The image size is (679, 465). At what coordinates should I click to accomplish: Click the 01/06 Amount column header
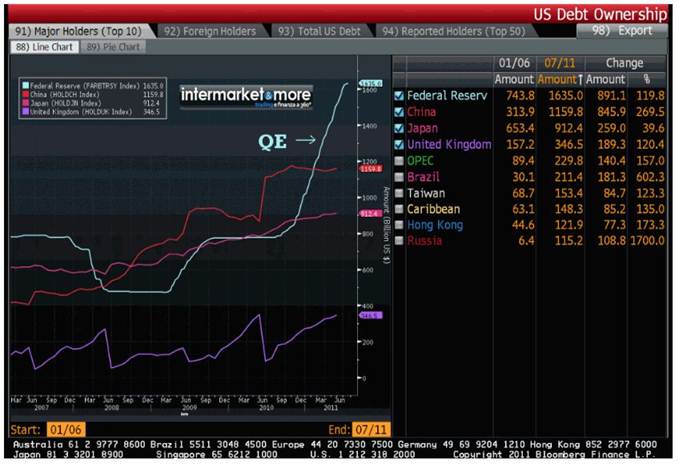514,80
